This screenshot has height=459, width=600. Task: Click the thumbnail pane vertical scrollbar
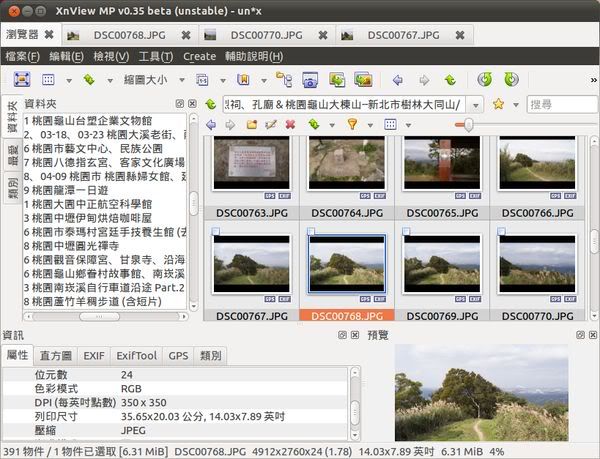[594, 241]
